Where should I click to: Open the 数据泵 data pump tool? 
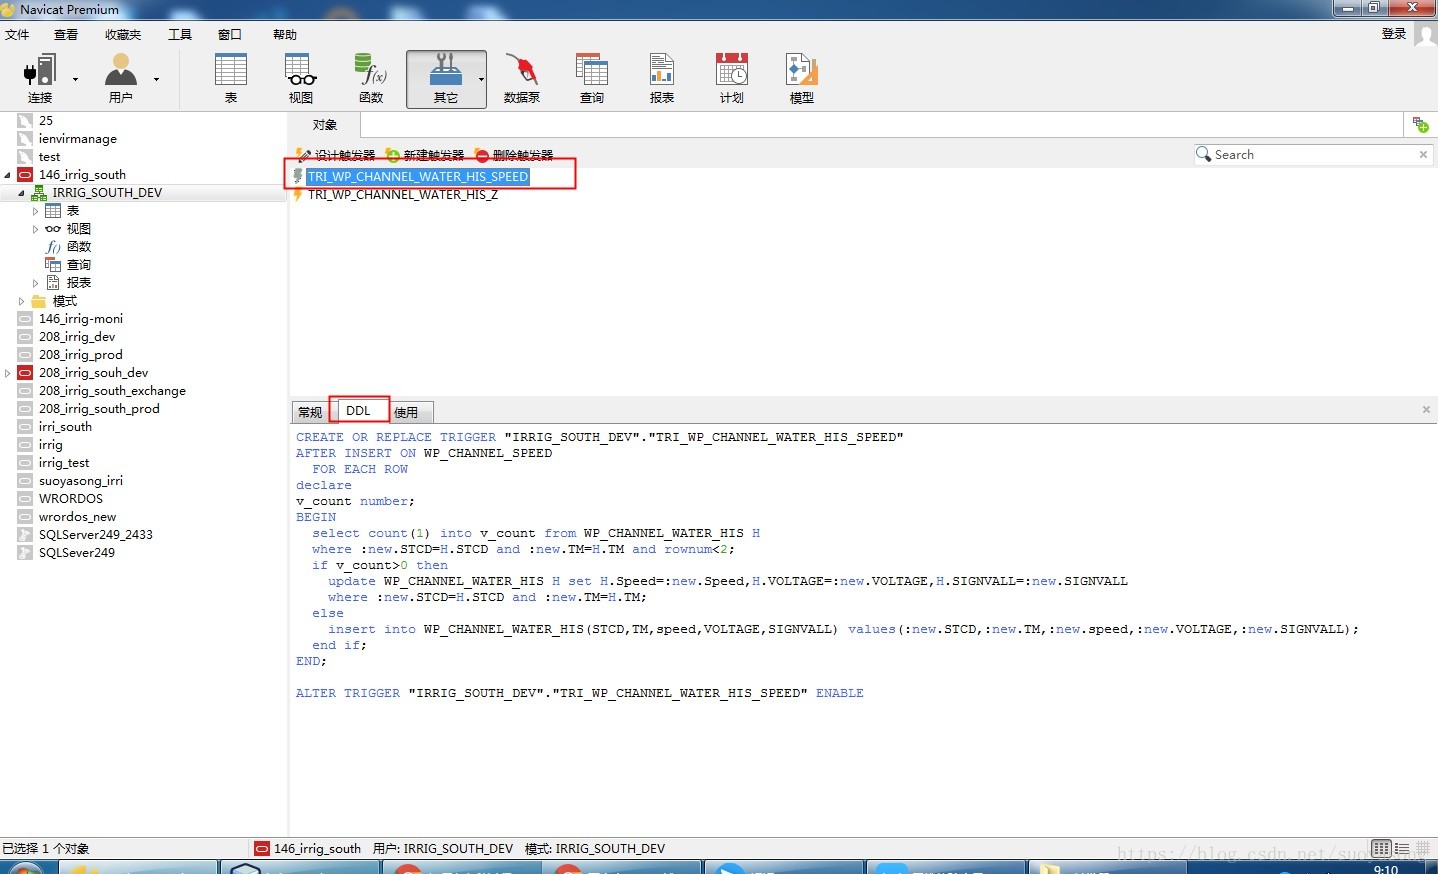(522, 78)
